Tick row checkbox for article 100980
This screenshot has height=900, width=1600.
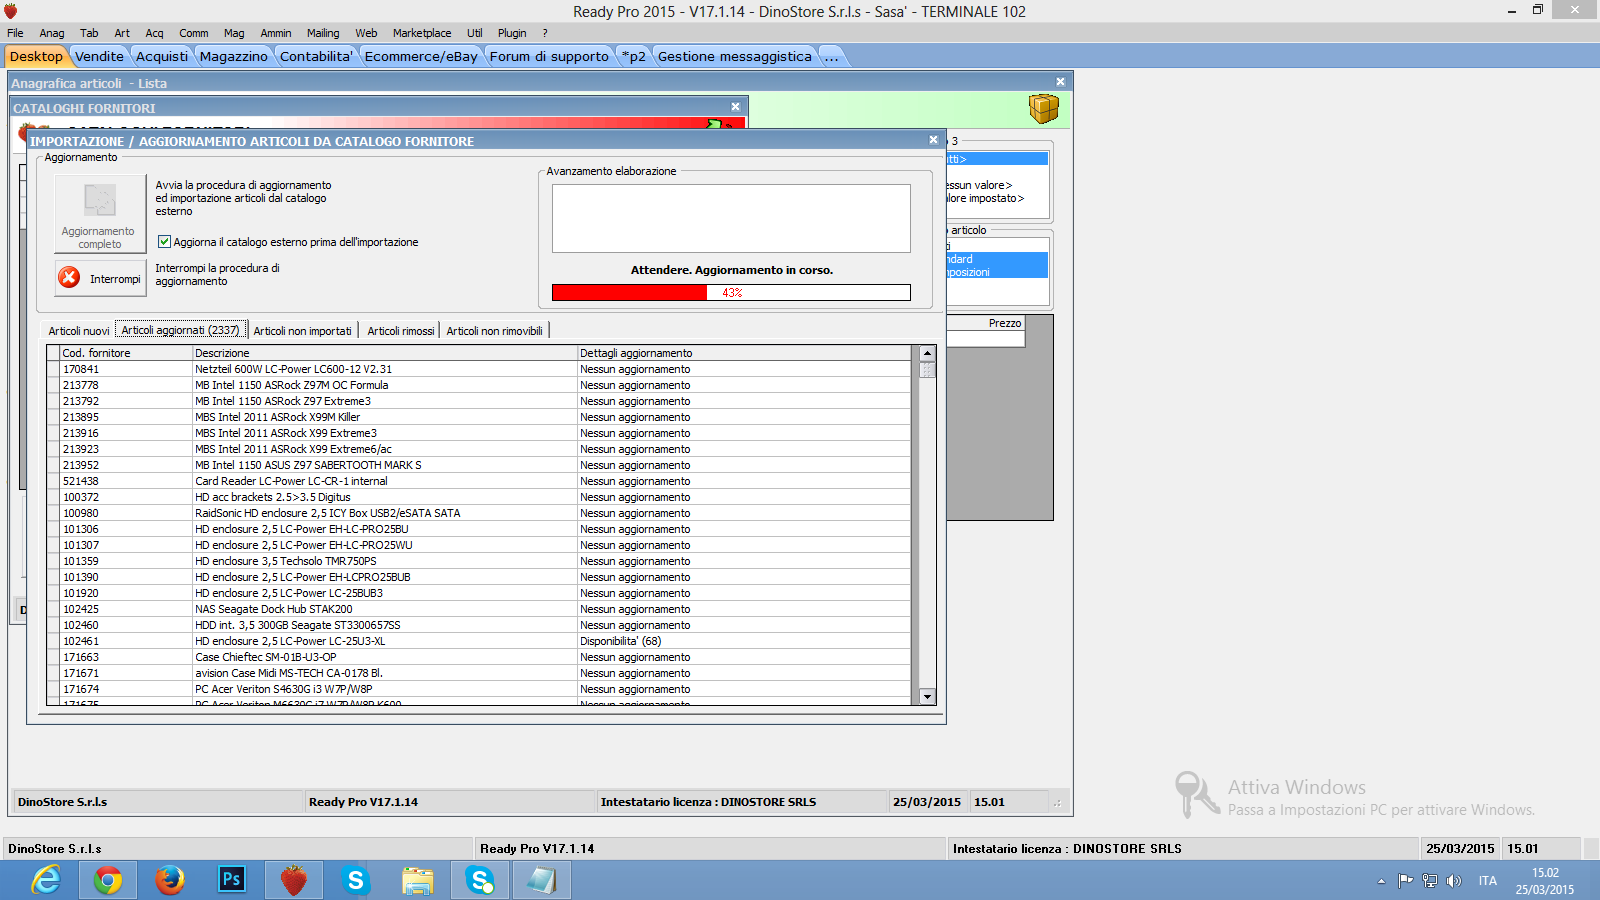(x=53, y=513)
